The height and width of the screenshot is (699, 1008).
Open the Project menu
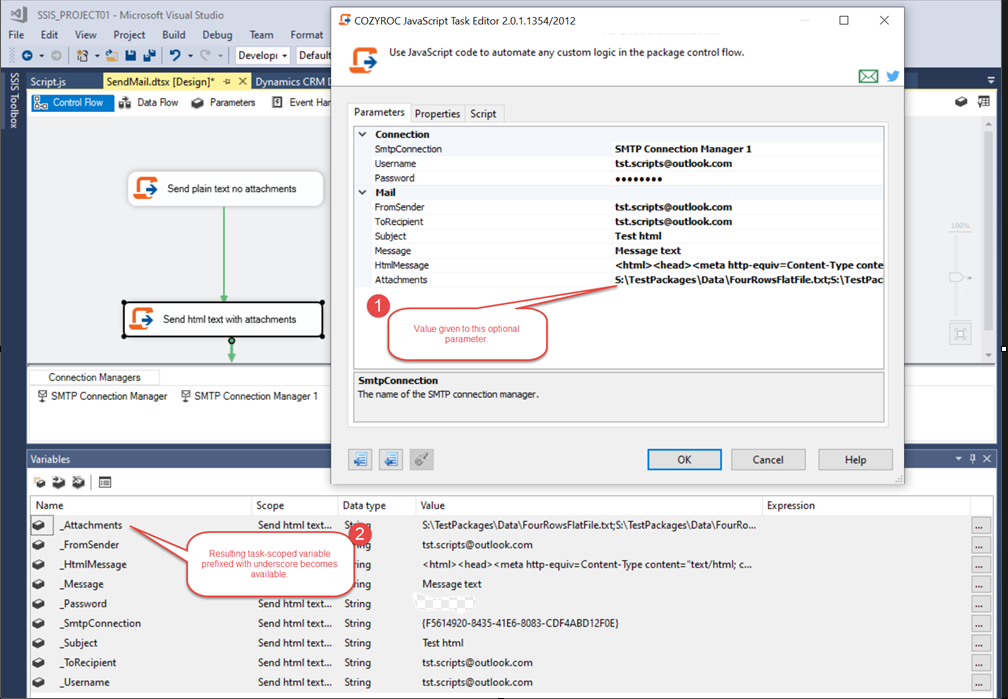pyautogui.click(x=129, y=35)
